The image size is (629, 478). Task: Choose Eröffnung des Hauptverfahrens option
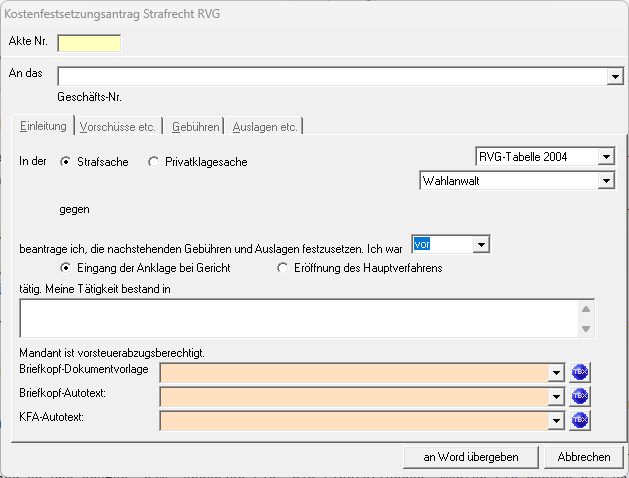(282, 268)
